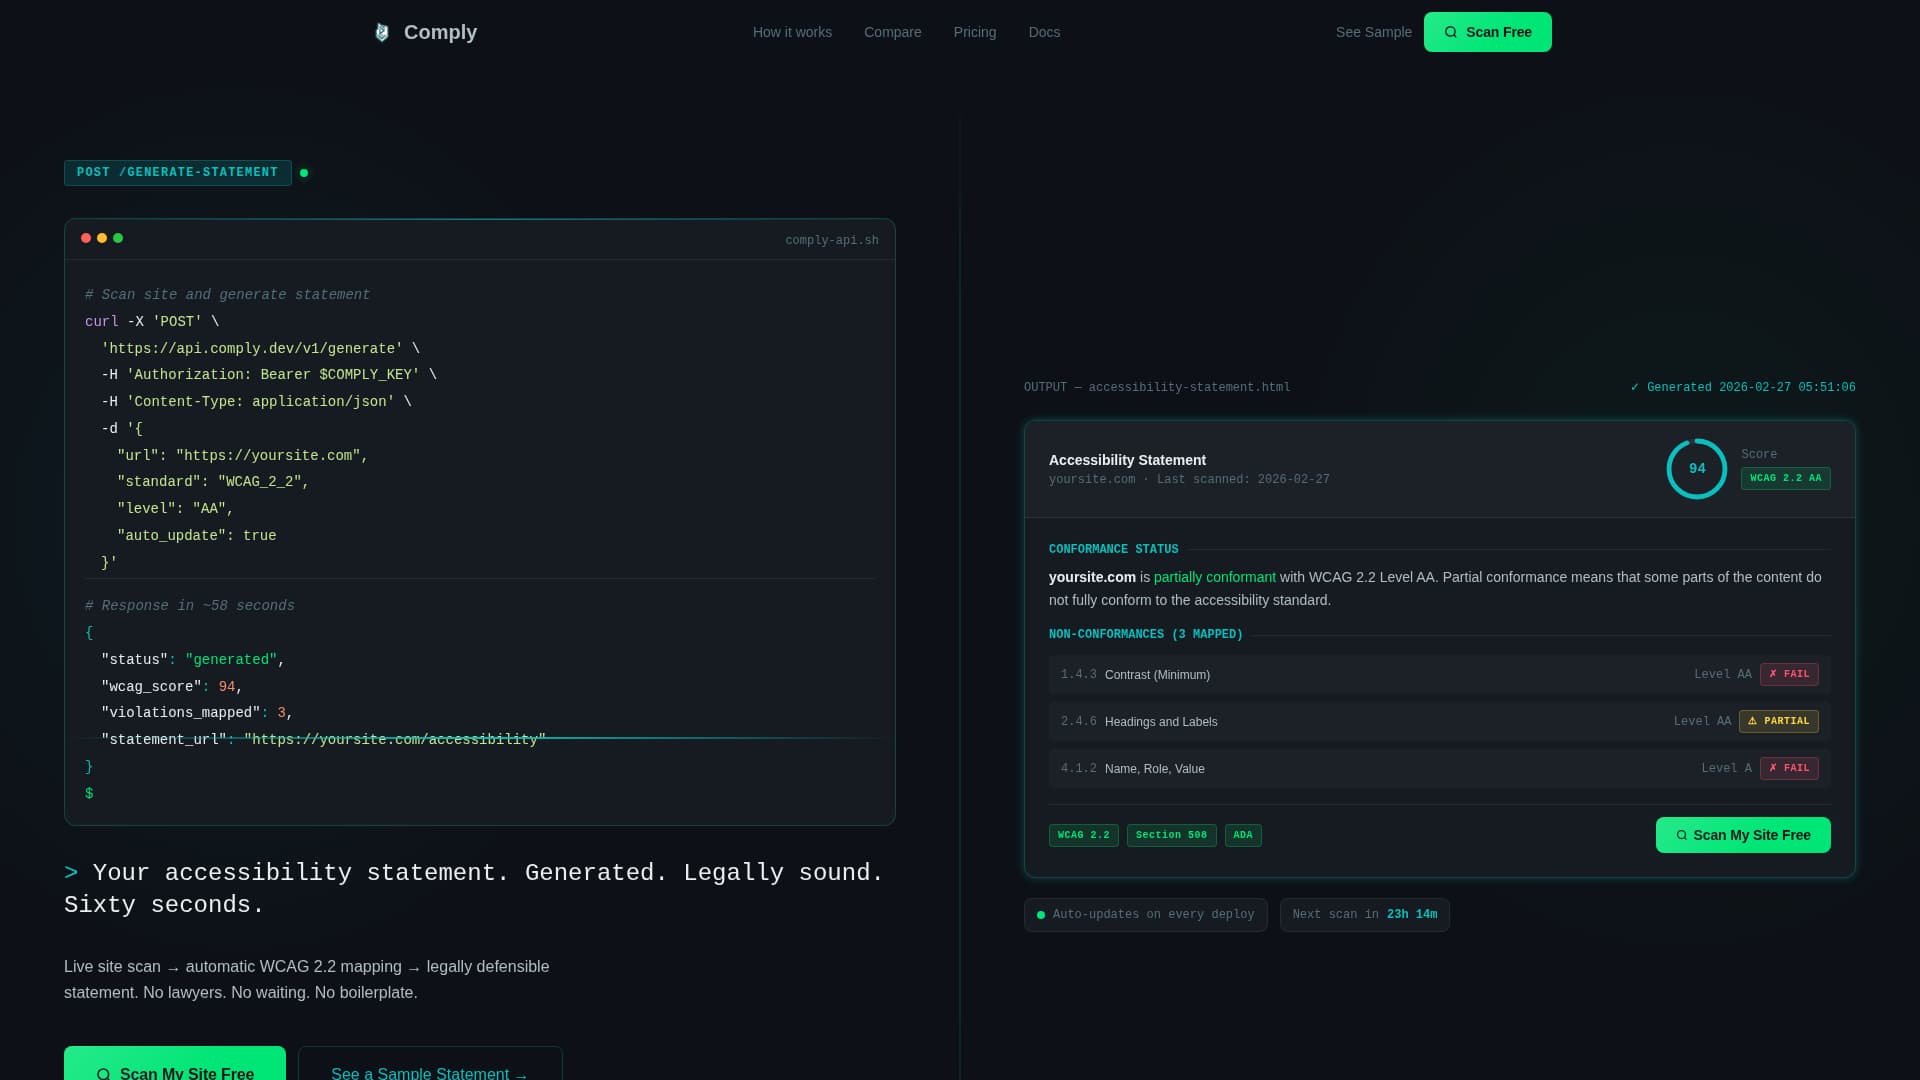
Task: Click the Comply shield logo icon
Action: (x=381, y=32)
